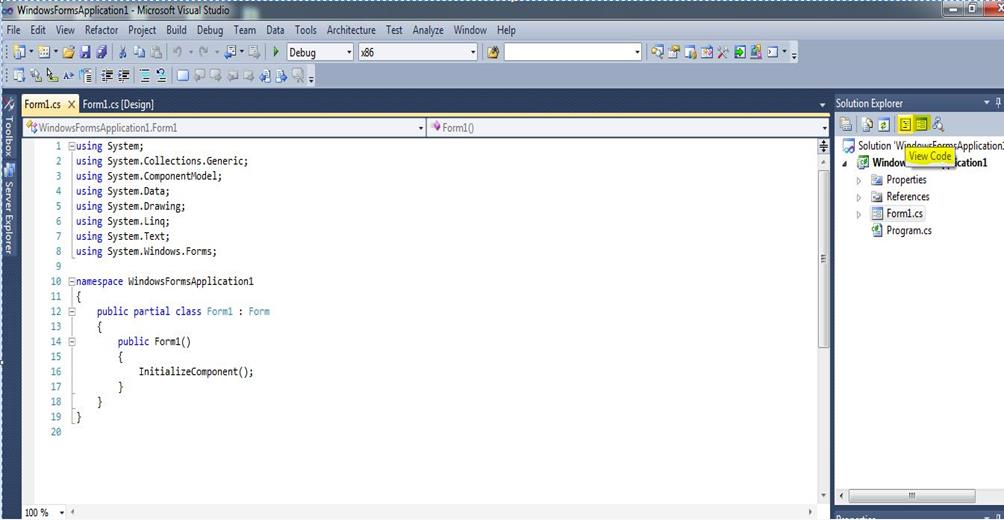1004x520 pixels.
Task: Click the New Project toolbar icon
Action: tap(19, 53)
